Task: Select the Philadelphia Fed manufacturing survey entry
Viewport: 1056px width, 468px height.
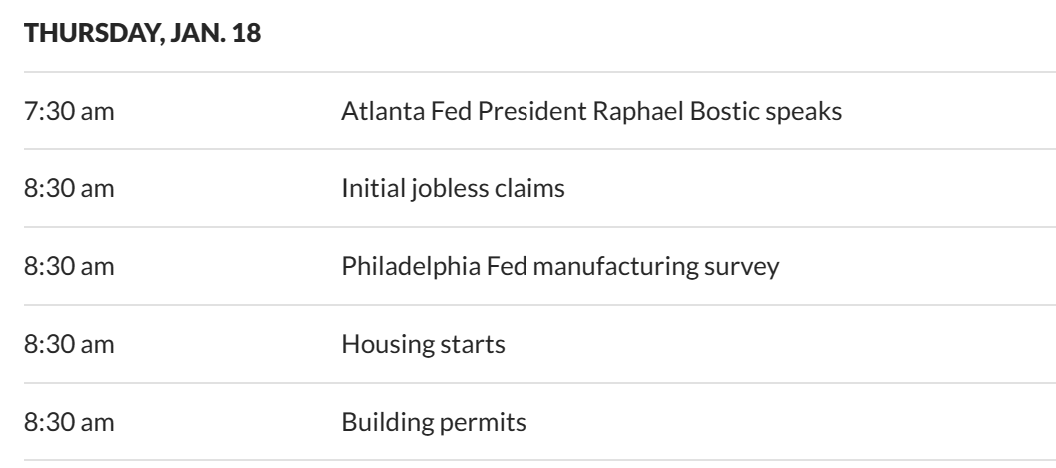Action: point(559,267)
